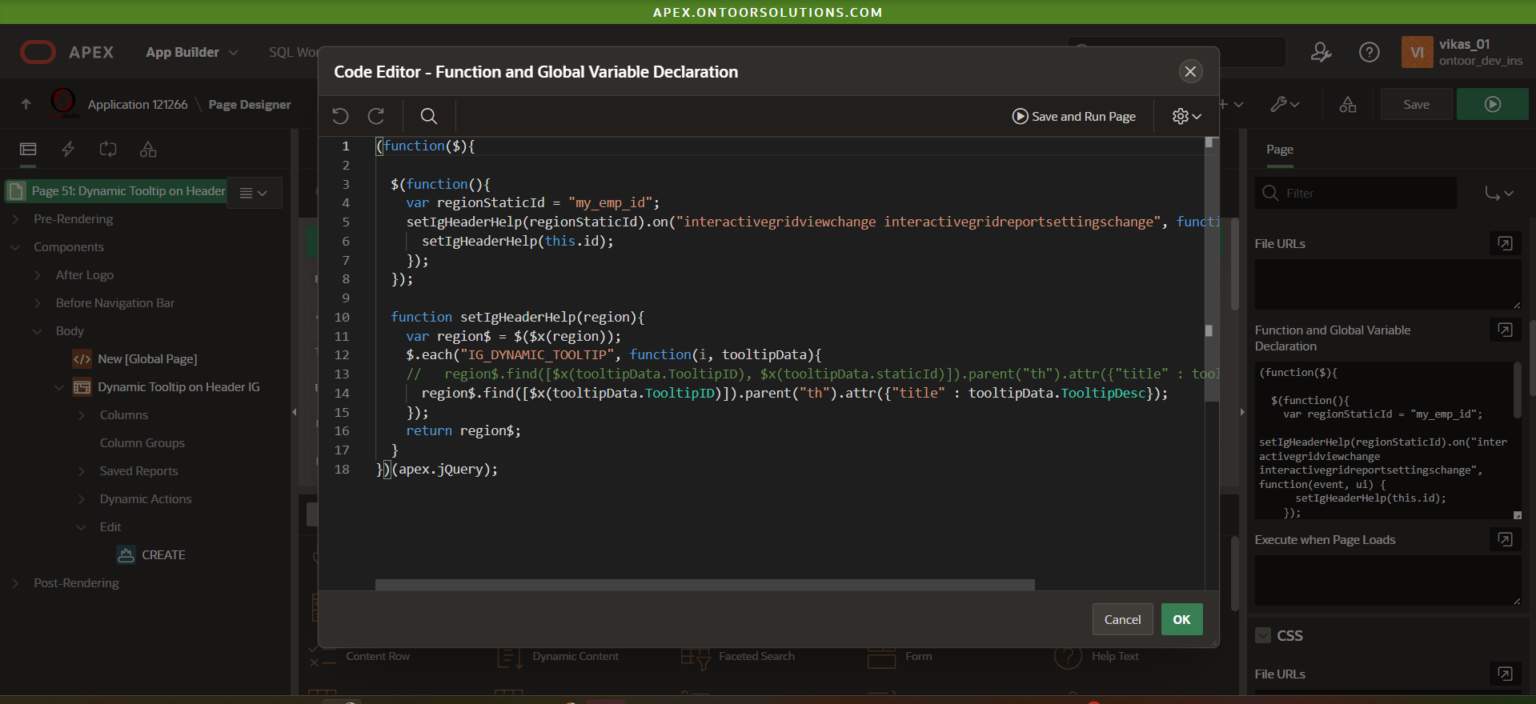Click the Redo icon in code editor
The height and width of the screenshot is (704, 1536).
pos(376,116)
